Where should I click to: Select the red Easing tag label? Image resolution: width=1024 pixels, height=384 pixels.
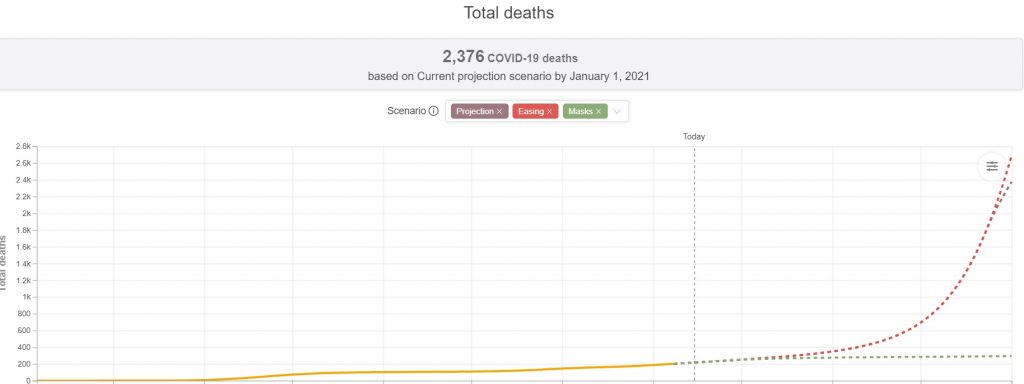pos(531,112)
